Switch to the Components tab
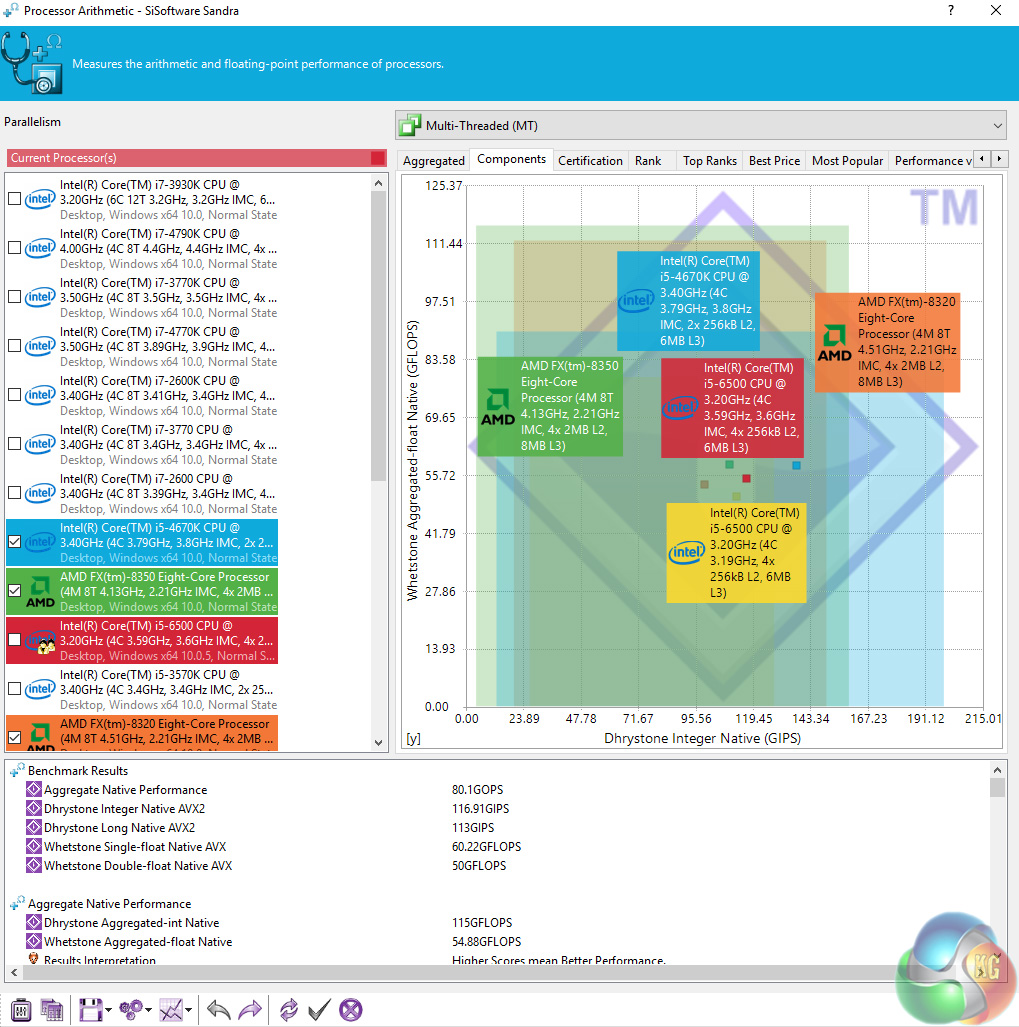1019x1027 pixels. coord(511,159)
